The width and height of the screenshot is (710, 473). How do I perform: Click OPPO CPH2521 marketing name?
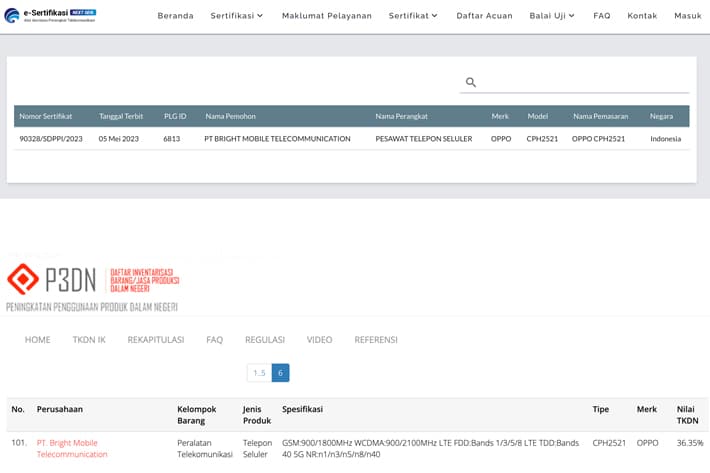point(599,139)
